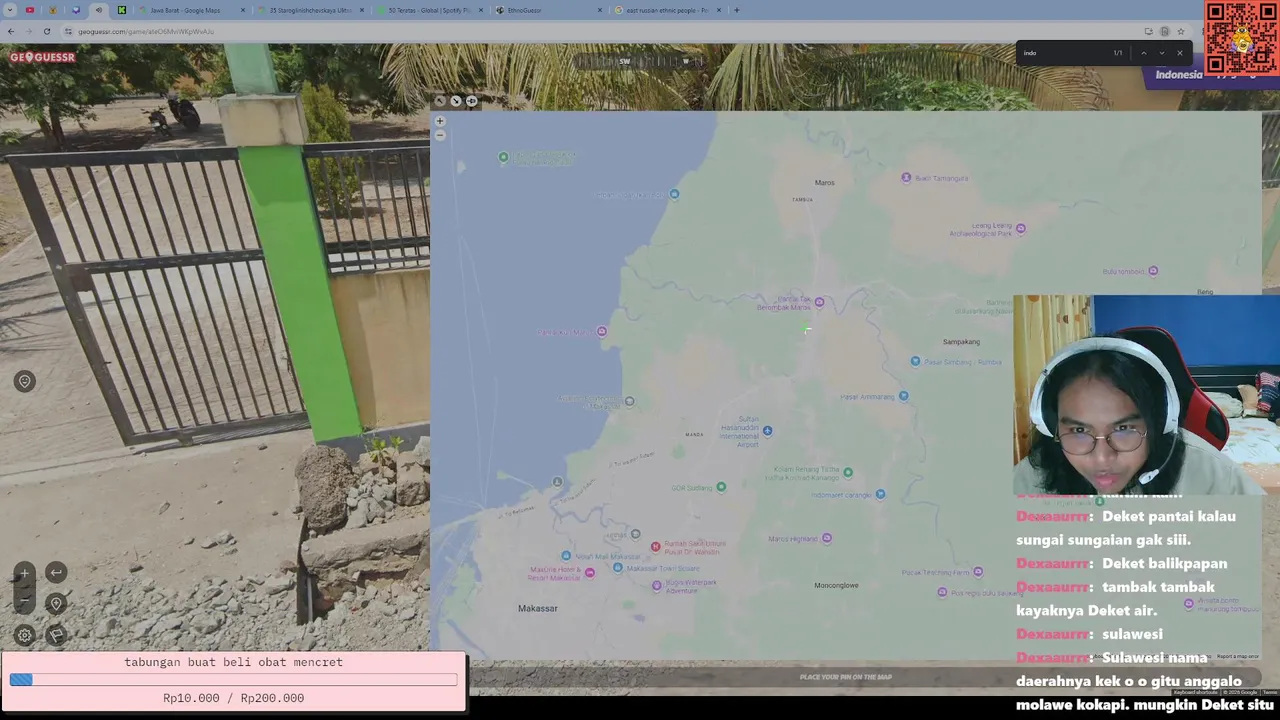Click the Indonesia label near top right
Screen dimensions: 1280x720
pos(1179,75)
